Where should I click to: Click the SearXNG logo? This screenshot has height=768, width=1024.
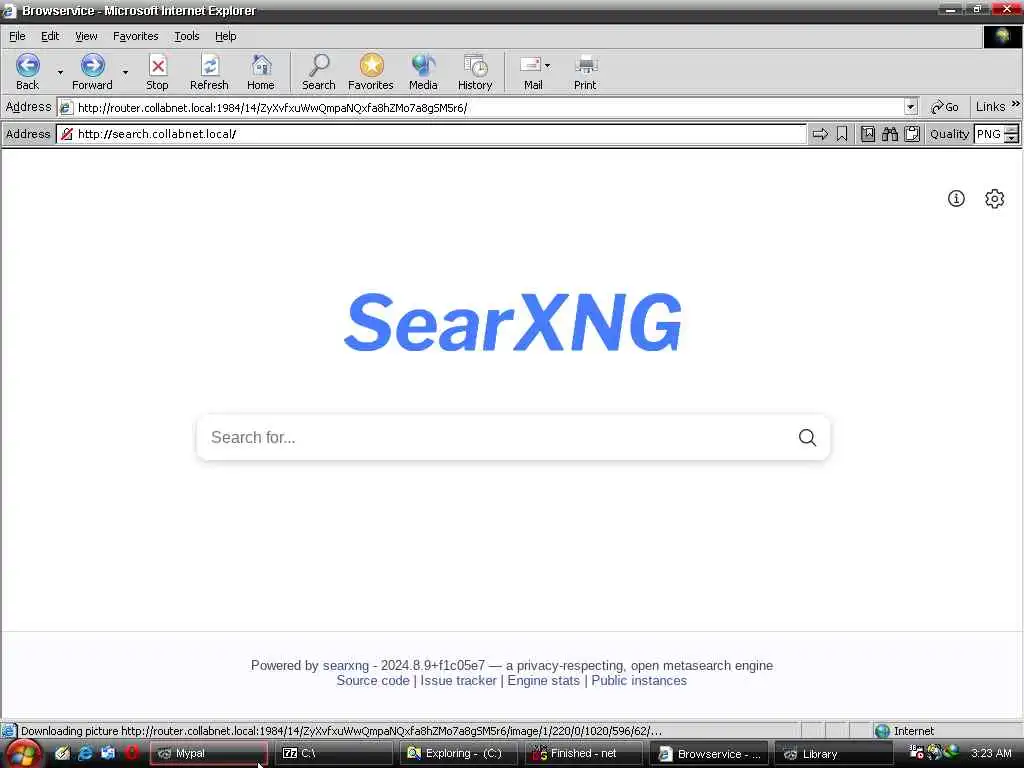pyautogui.click(x=513, y=323)
